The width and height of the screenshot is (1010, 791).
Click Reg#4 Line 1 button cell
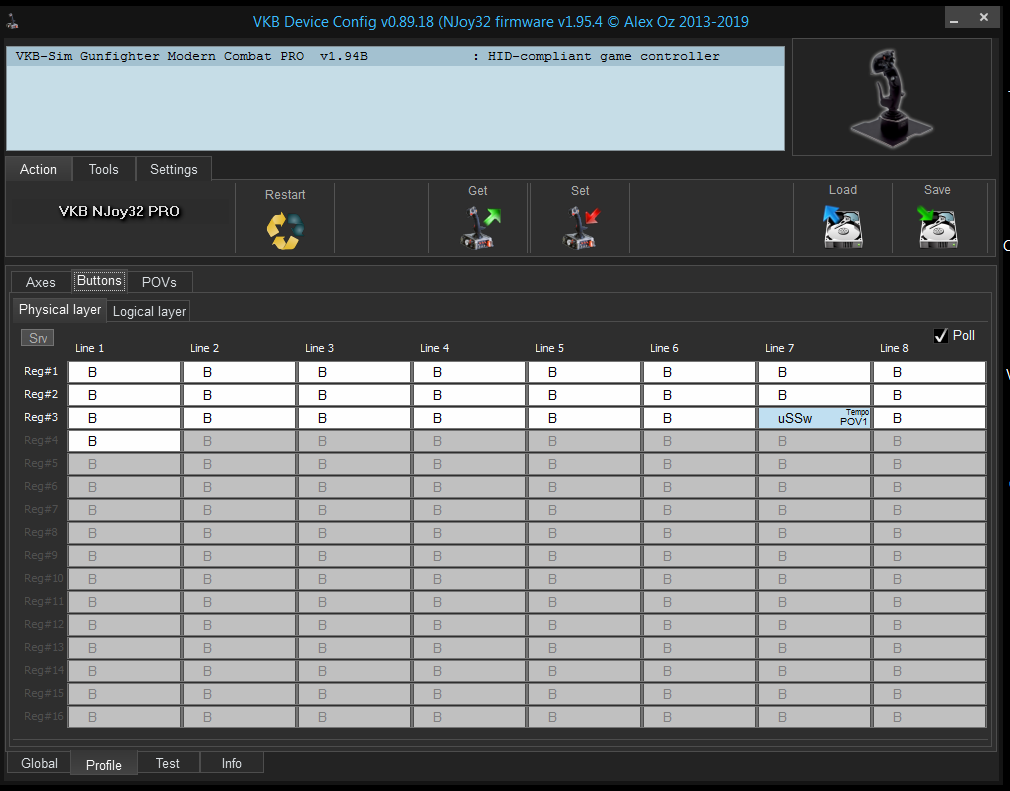(124, 441)
